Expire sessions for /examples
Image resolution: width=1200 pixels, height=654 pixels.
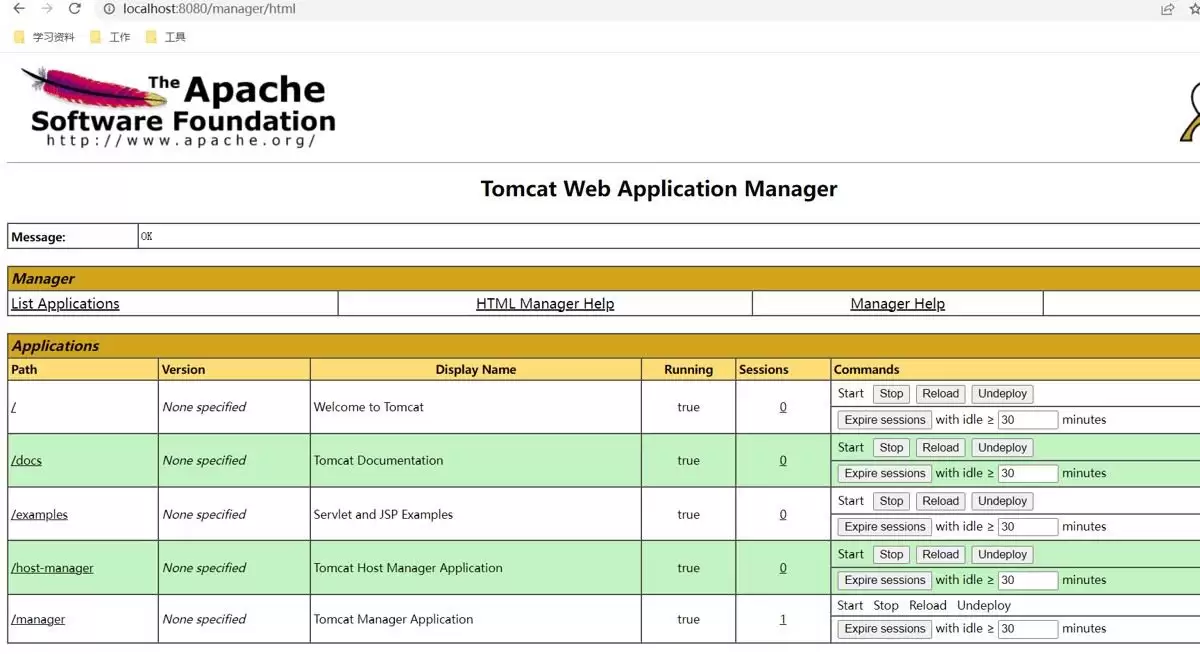coord(884,527)
